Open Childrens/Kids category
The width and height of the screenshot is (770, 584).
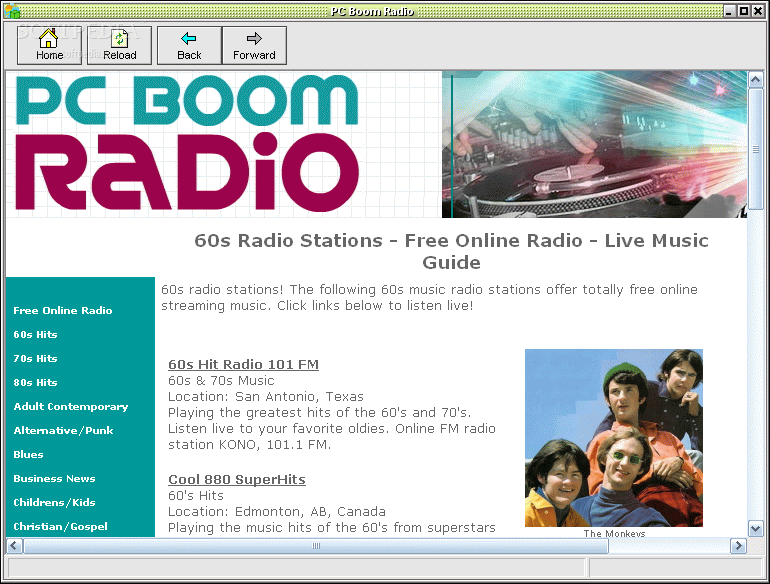pos(55,502)
